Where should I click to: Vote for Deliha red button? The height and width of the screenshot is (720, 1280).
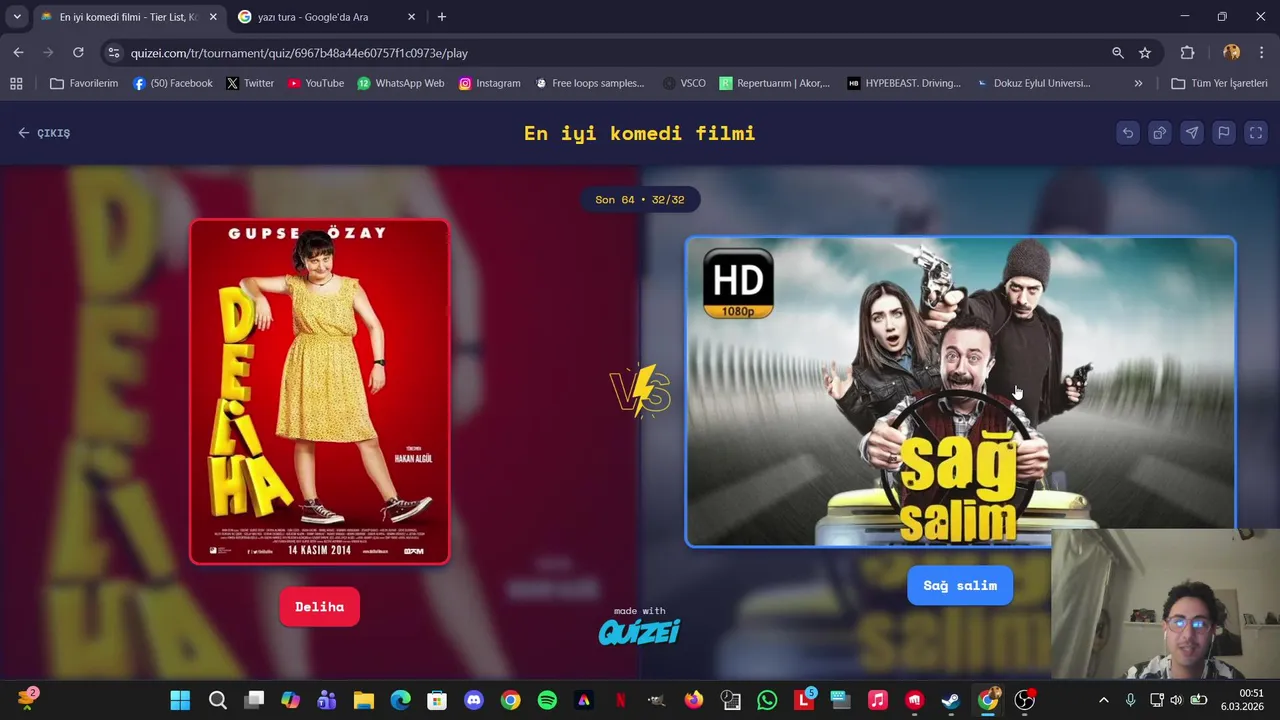pyautogui.click(x=319, y=607)
